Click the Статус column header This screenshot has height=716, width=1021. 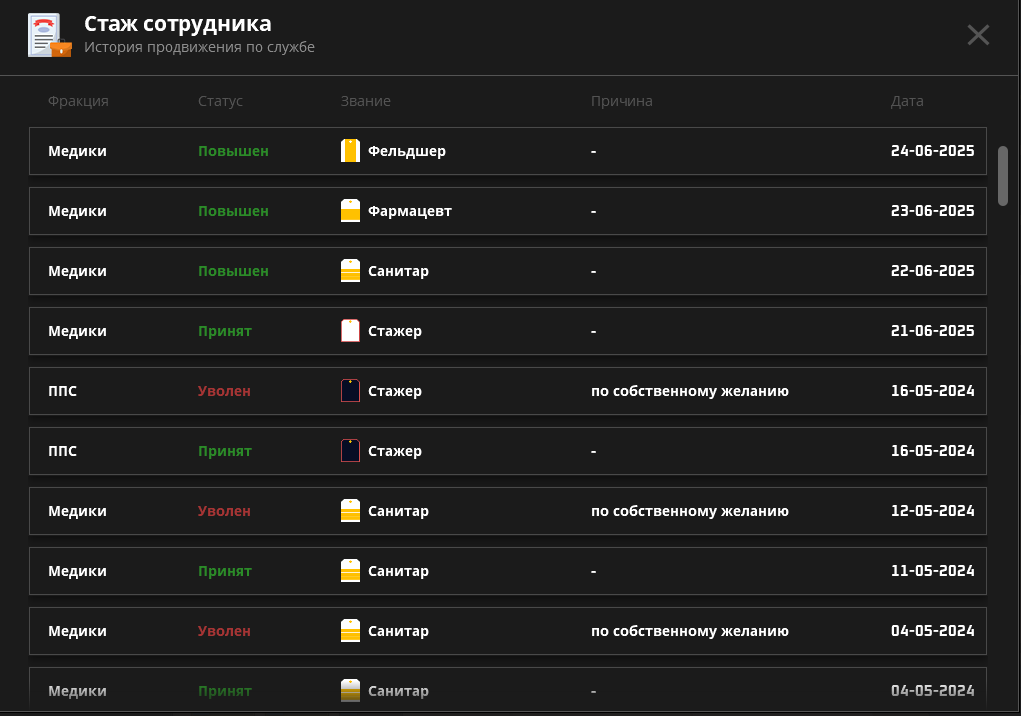click(x=220, y=101)
